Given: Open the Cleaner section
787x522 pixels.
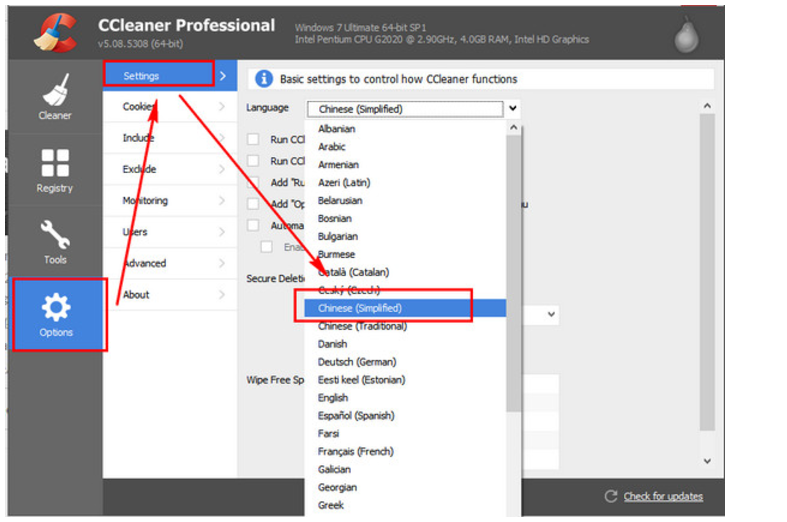Looking at the screenshot, I should click(55, 97).
